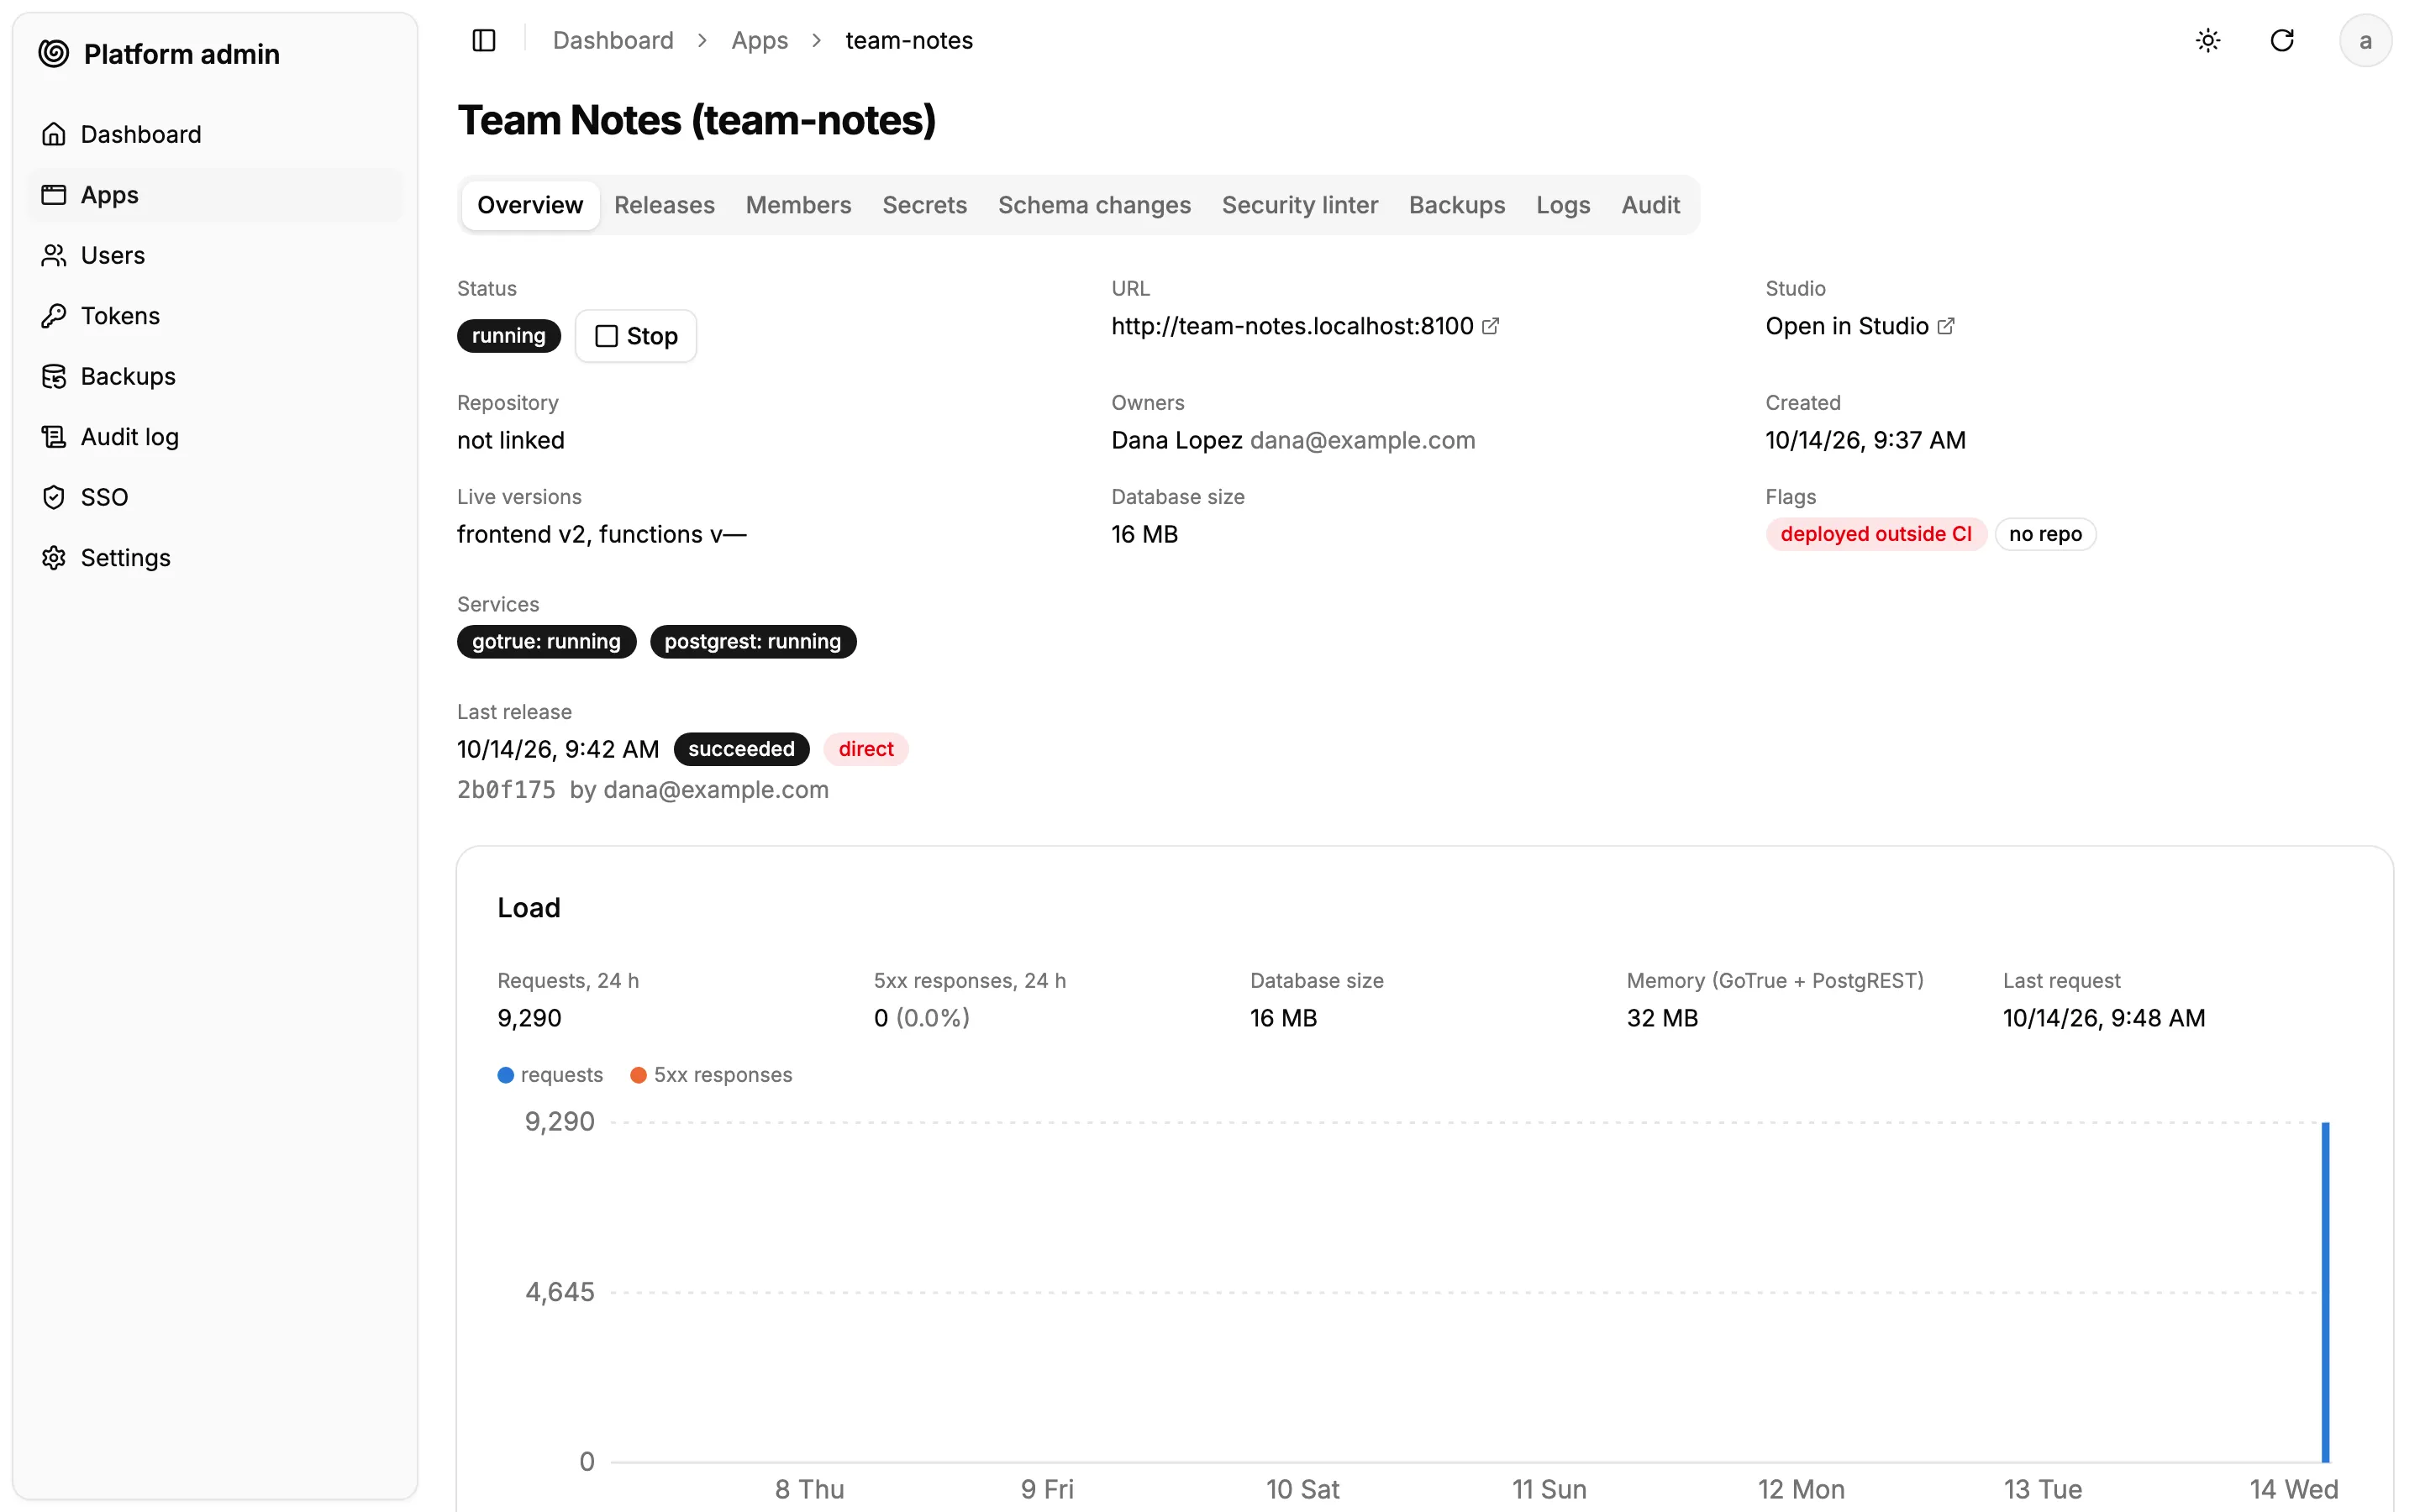The width and height of the screenshot is (2420, 1512).
Task: Switch theme with the sun icon
Action: pos(2208,40)
